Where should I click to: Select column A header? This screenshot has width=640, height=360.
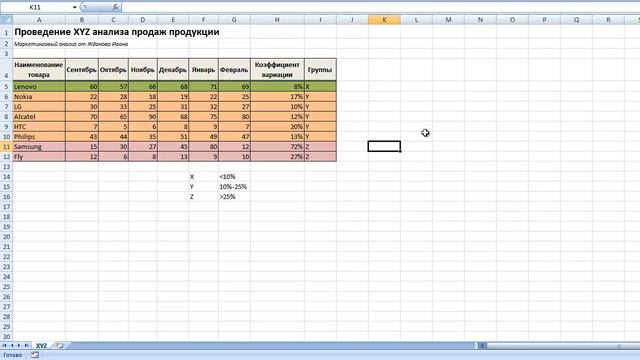click(39, 20)
